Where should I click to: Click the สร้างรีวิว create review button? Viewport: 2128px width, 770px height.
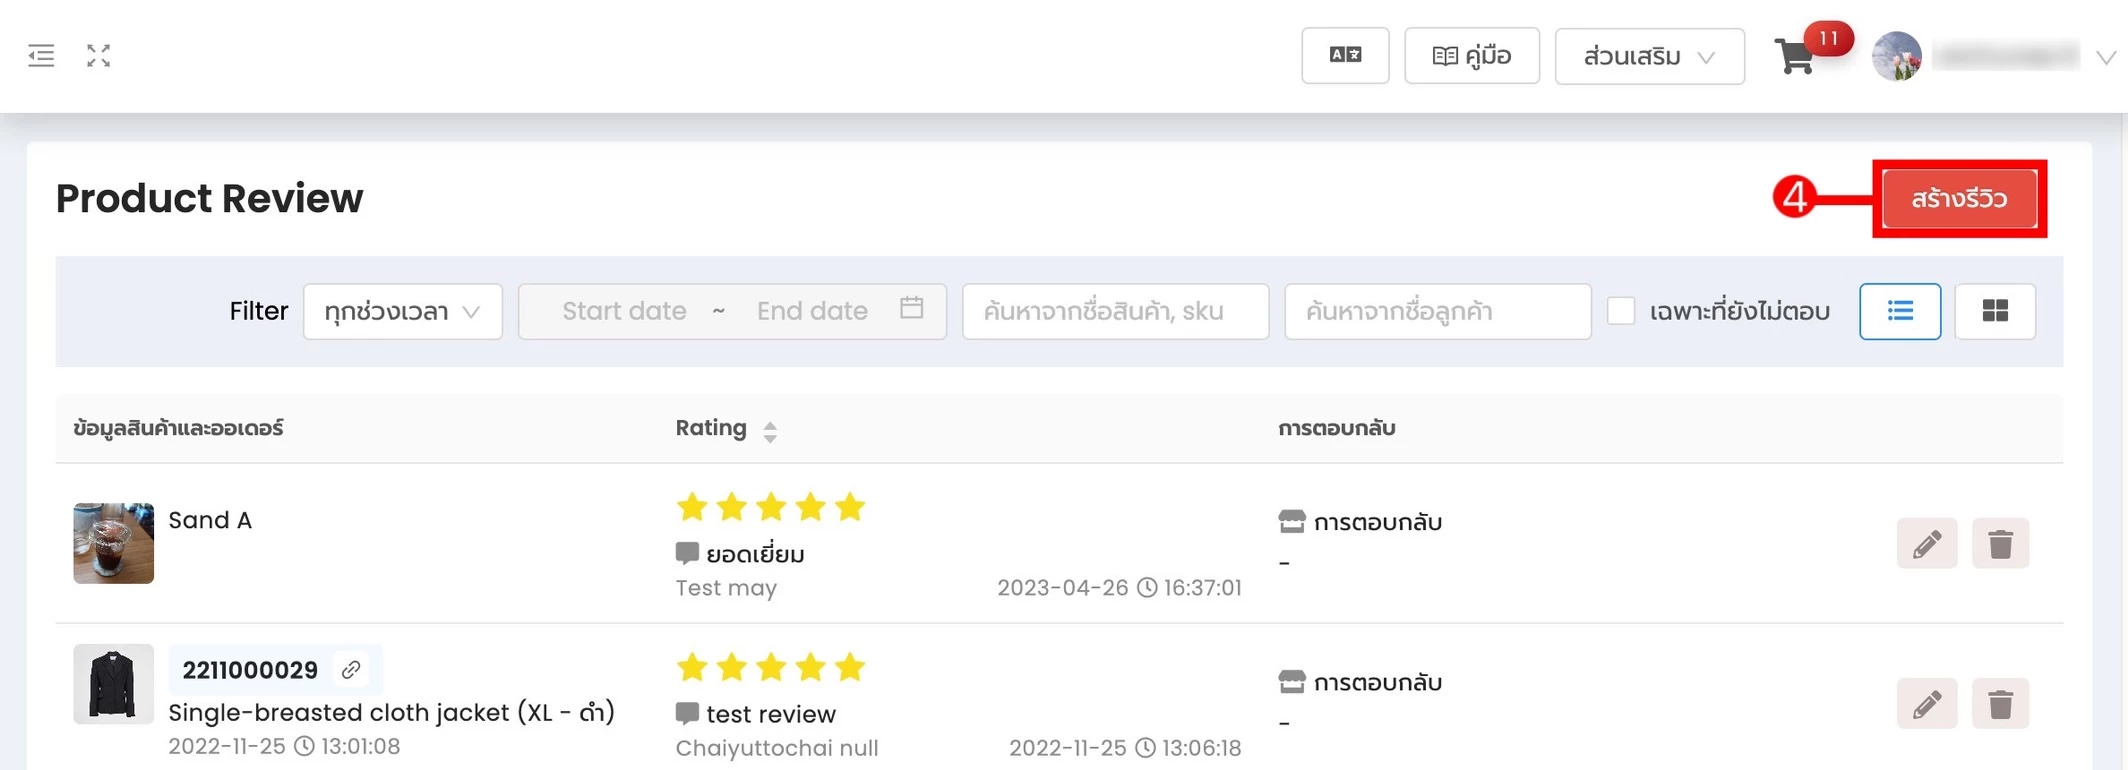click(1959, 198)
